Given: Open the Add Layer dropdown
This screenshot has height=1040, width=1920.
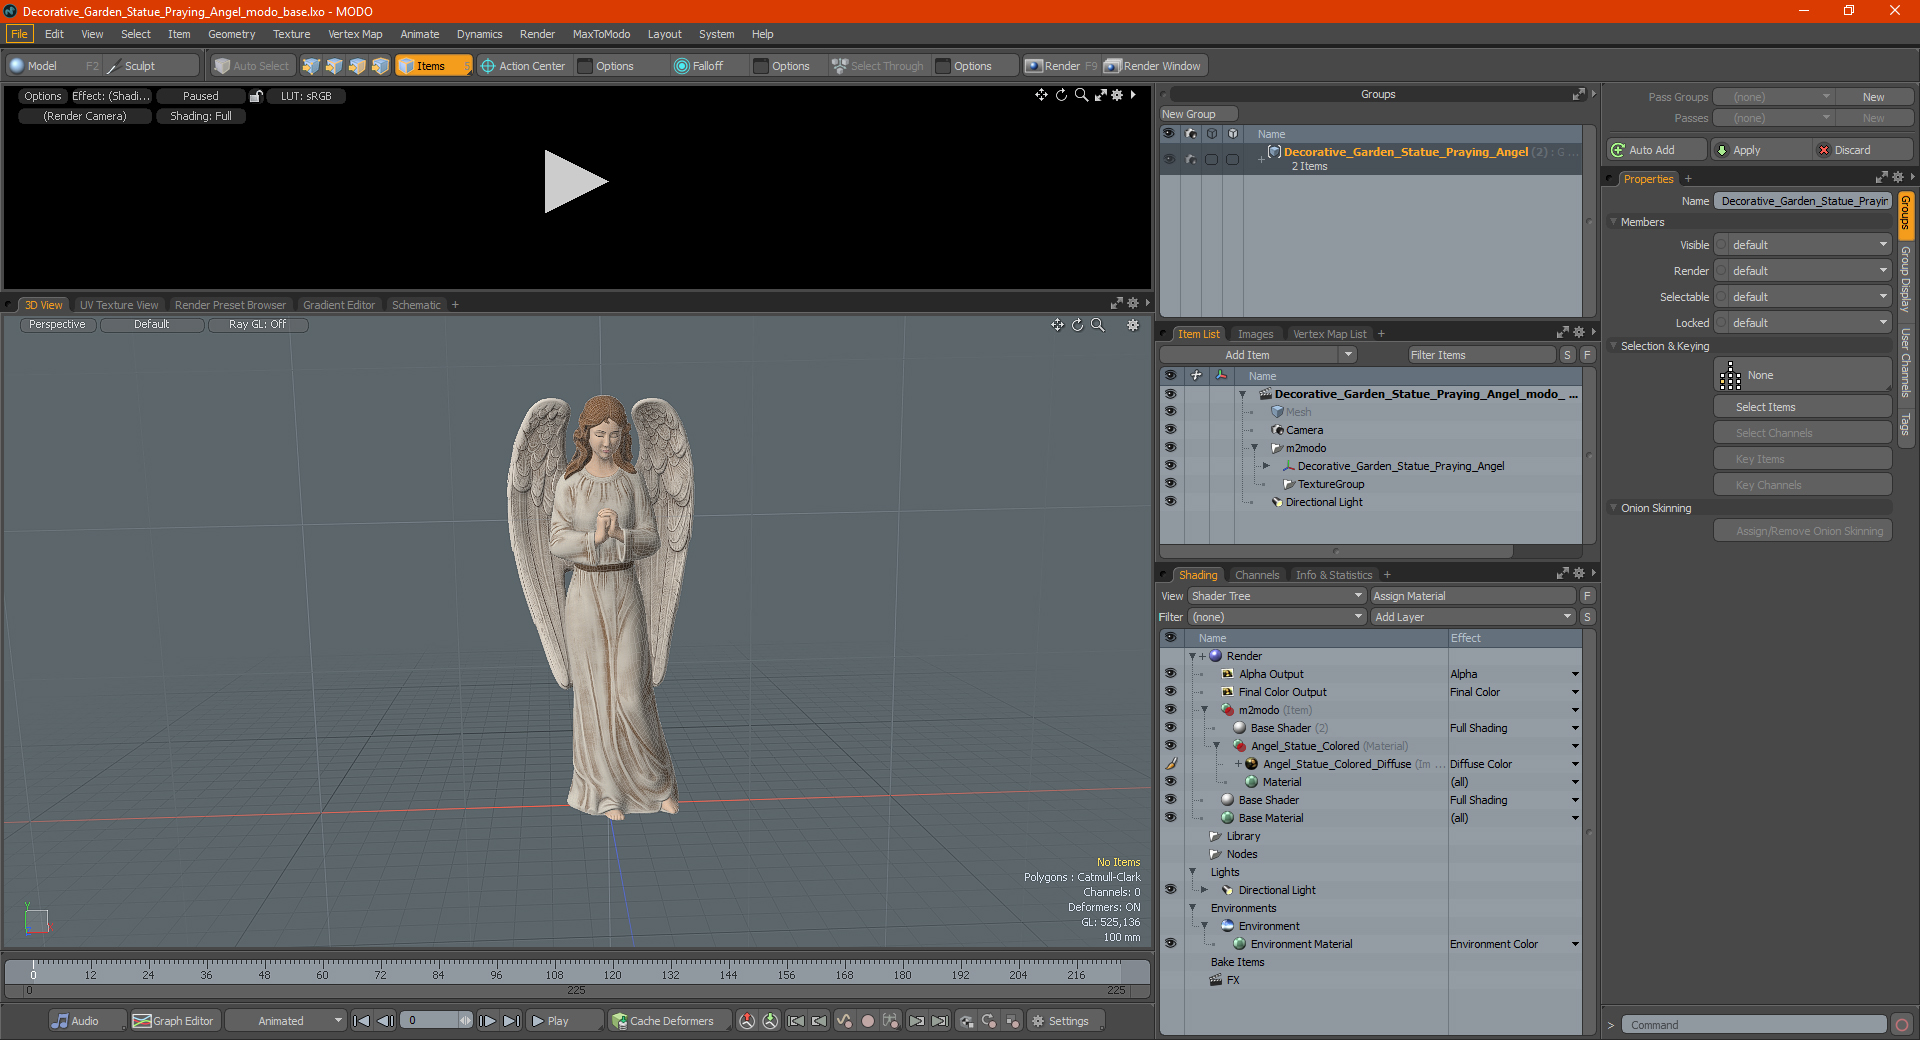Looking at the screenshot, I should point(1473,617).
